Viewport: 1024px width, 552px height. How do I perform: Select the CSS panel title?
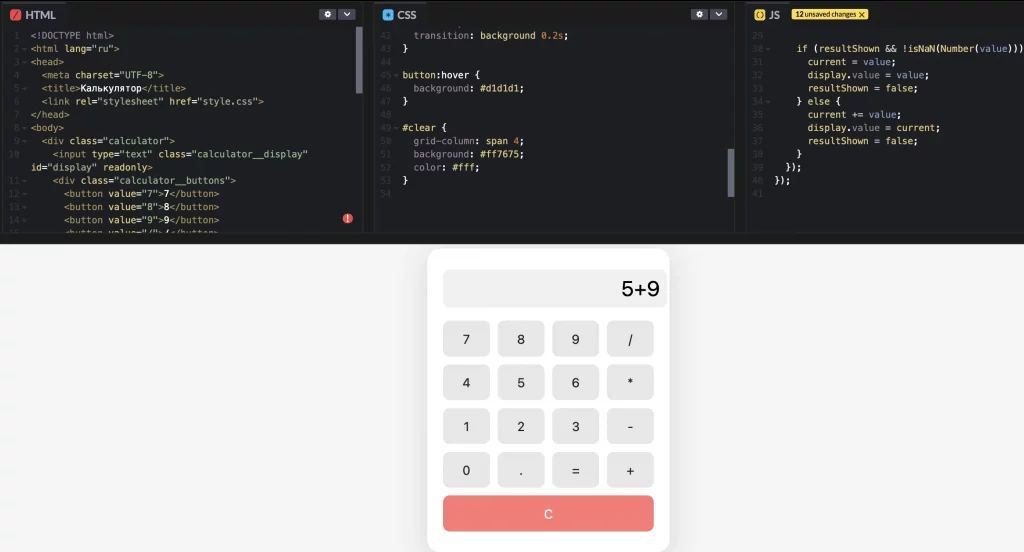[x=407, y=14]
